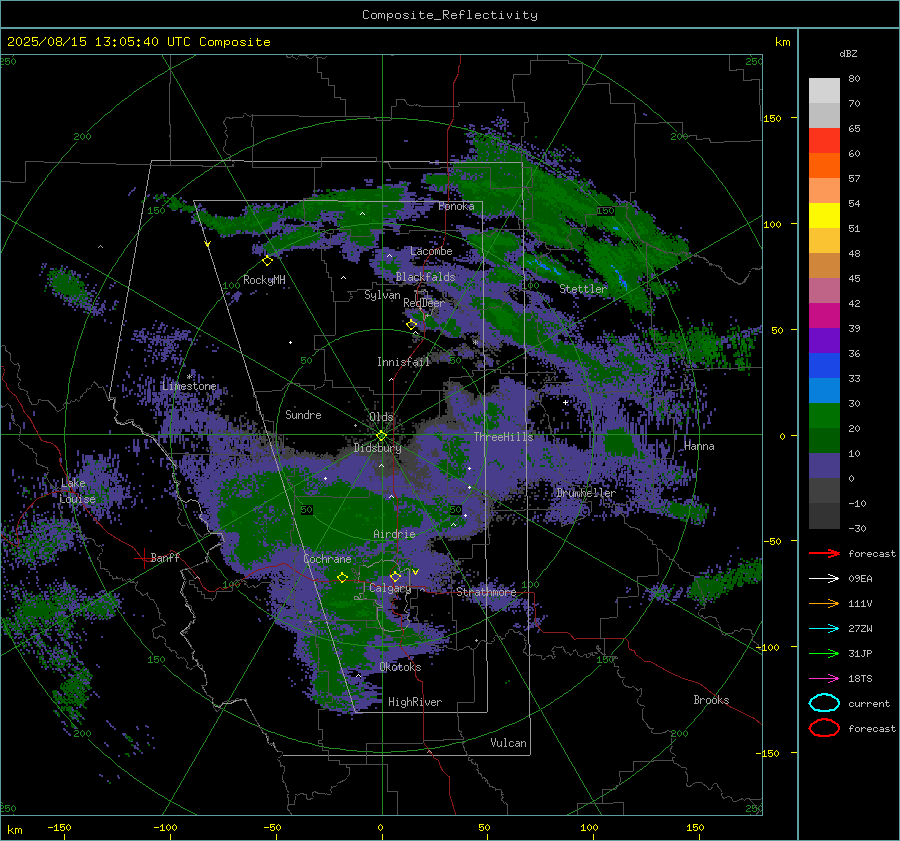Click the red cross marker at Banff

143,557
